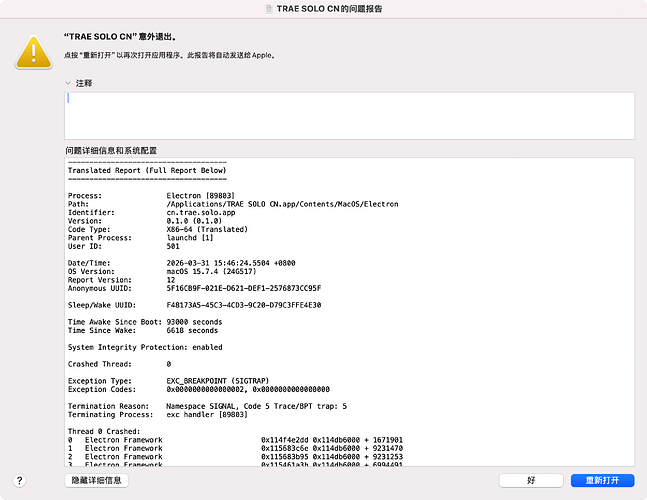
Task: Click the 重新打开 instruction sentence
Action: coord(170,55)
